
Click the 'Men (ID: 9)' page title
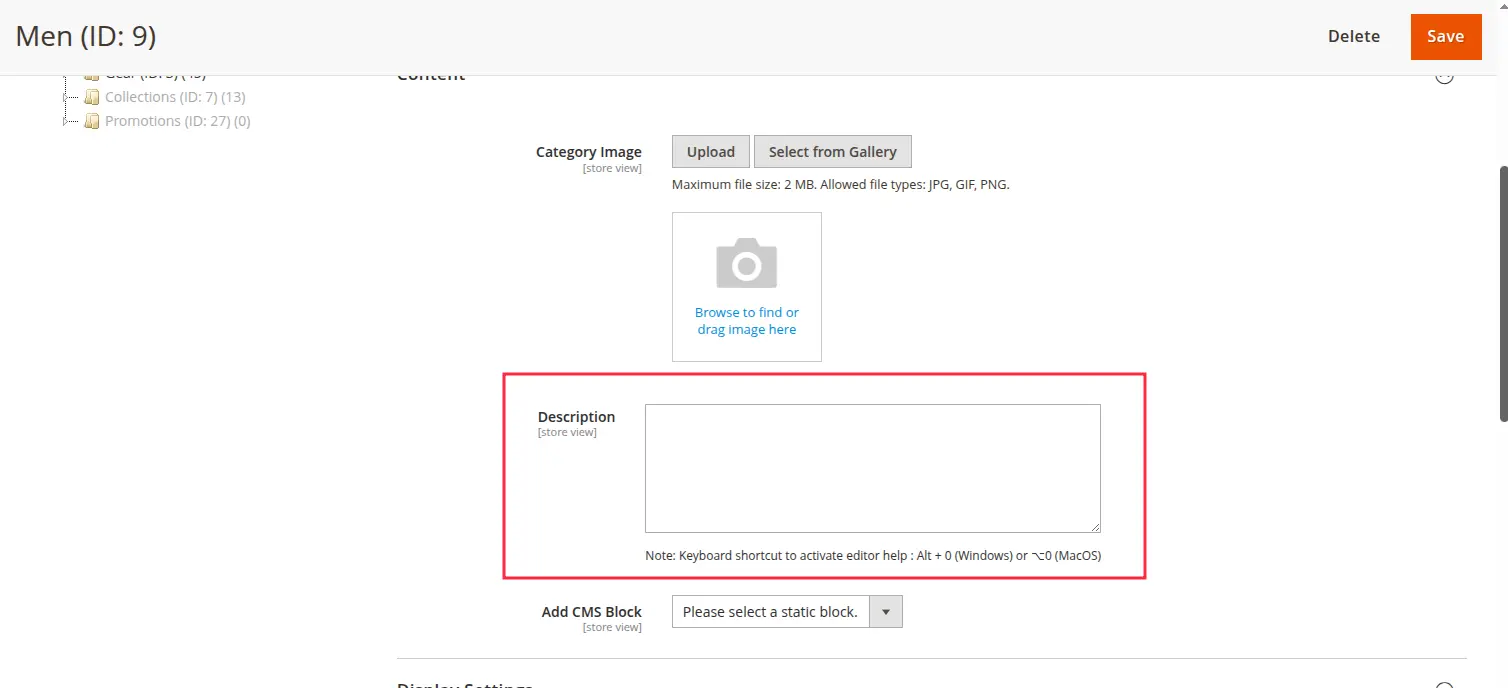86,37
